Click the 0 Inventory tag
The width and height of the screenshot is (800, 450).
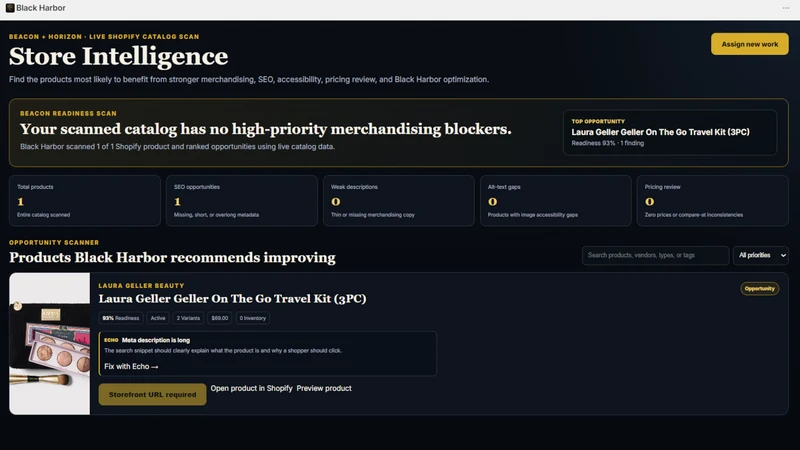pos(253,318)
